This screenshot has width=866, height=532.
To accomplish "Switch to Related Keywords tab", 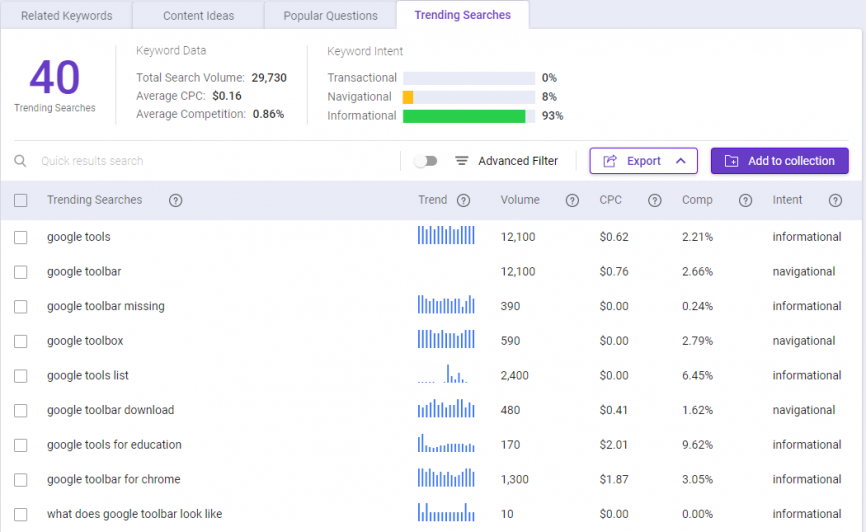I will coord(66,15).
